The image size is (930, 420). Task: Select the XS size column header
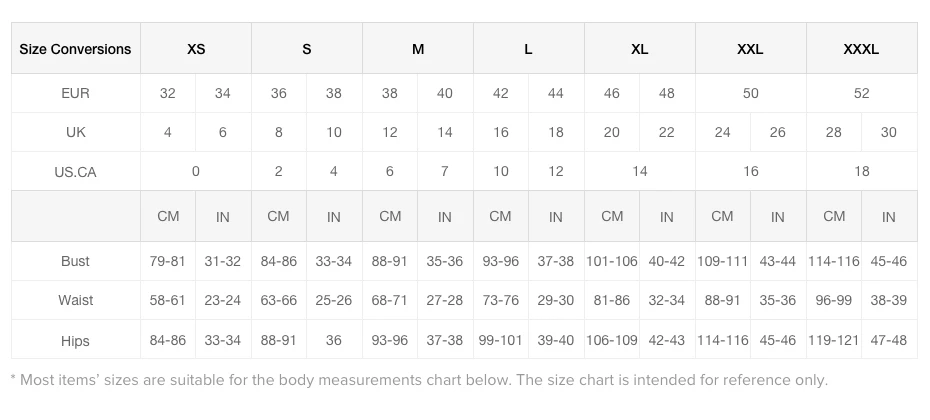(x=196, y=49)
